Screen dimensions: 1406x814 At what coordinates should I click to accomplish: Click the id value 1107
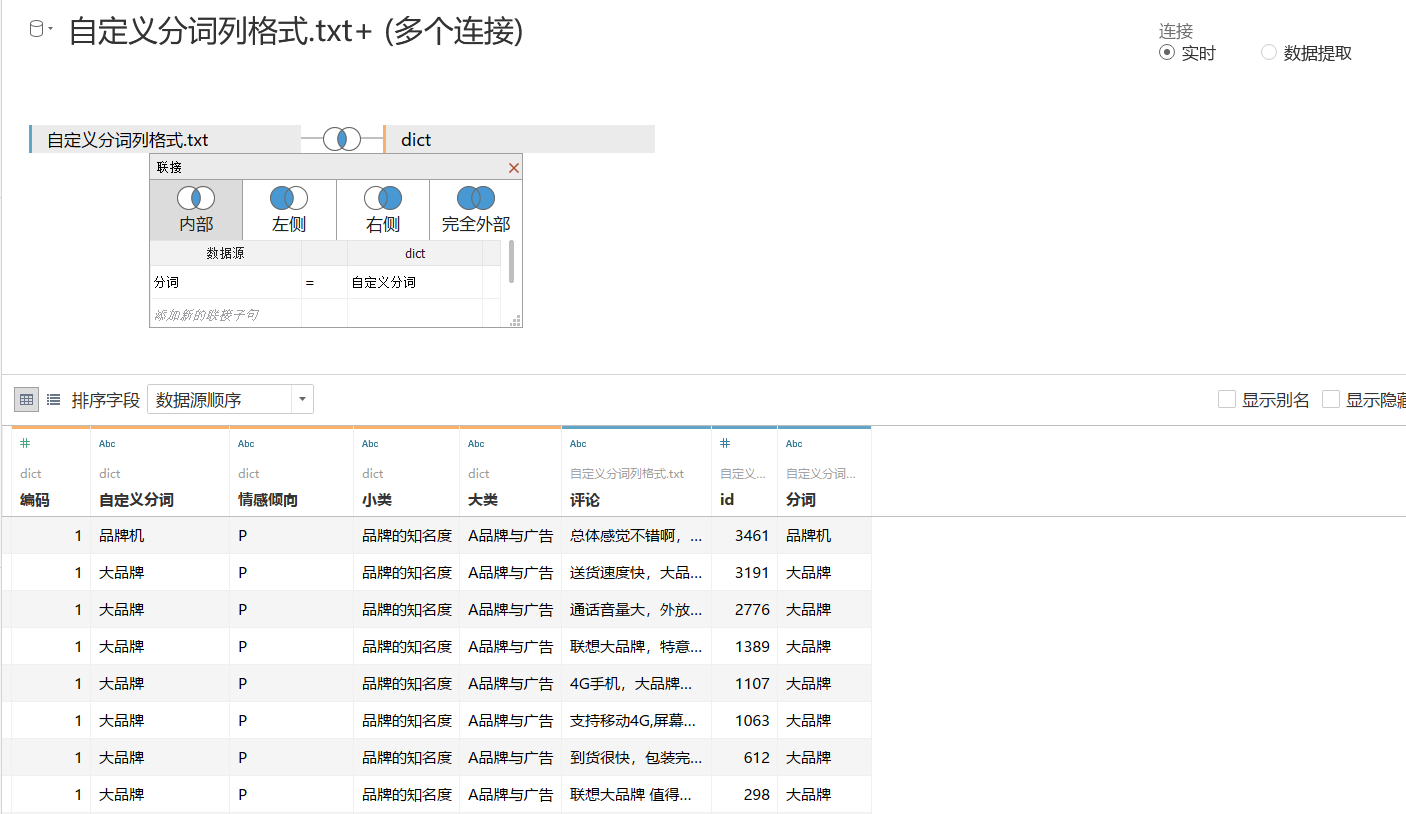pyautogui.click(x=744, y=684)
